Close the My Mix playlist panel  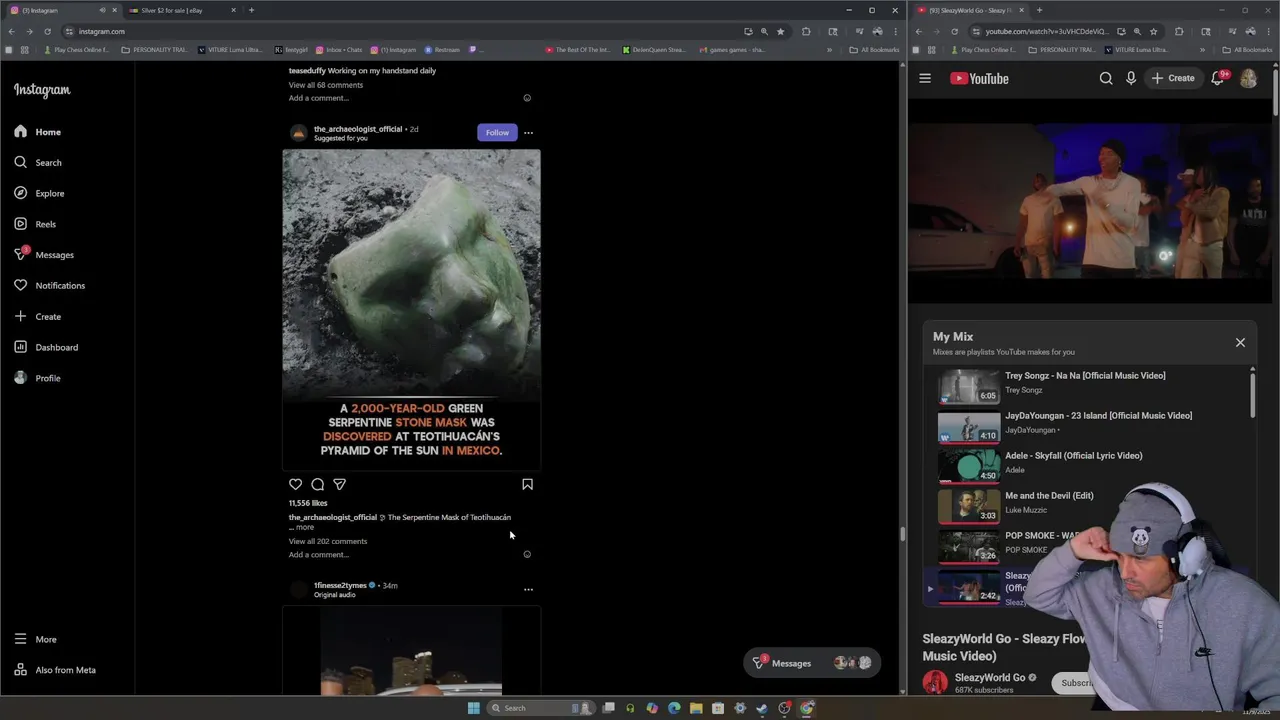click(x=1240, y=342)
